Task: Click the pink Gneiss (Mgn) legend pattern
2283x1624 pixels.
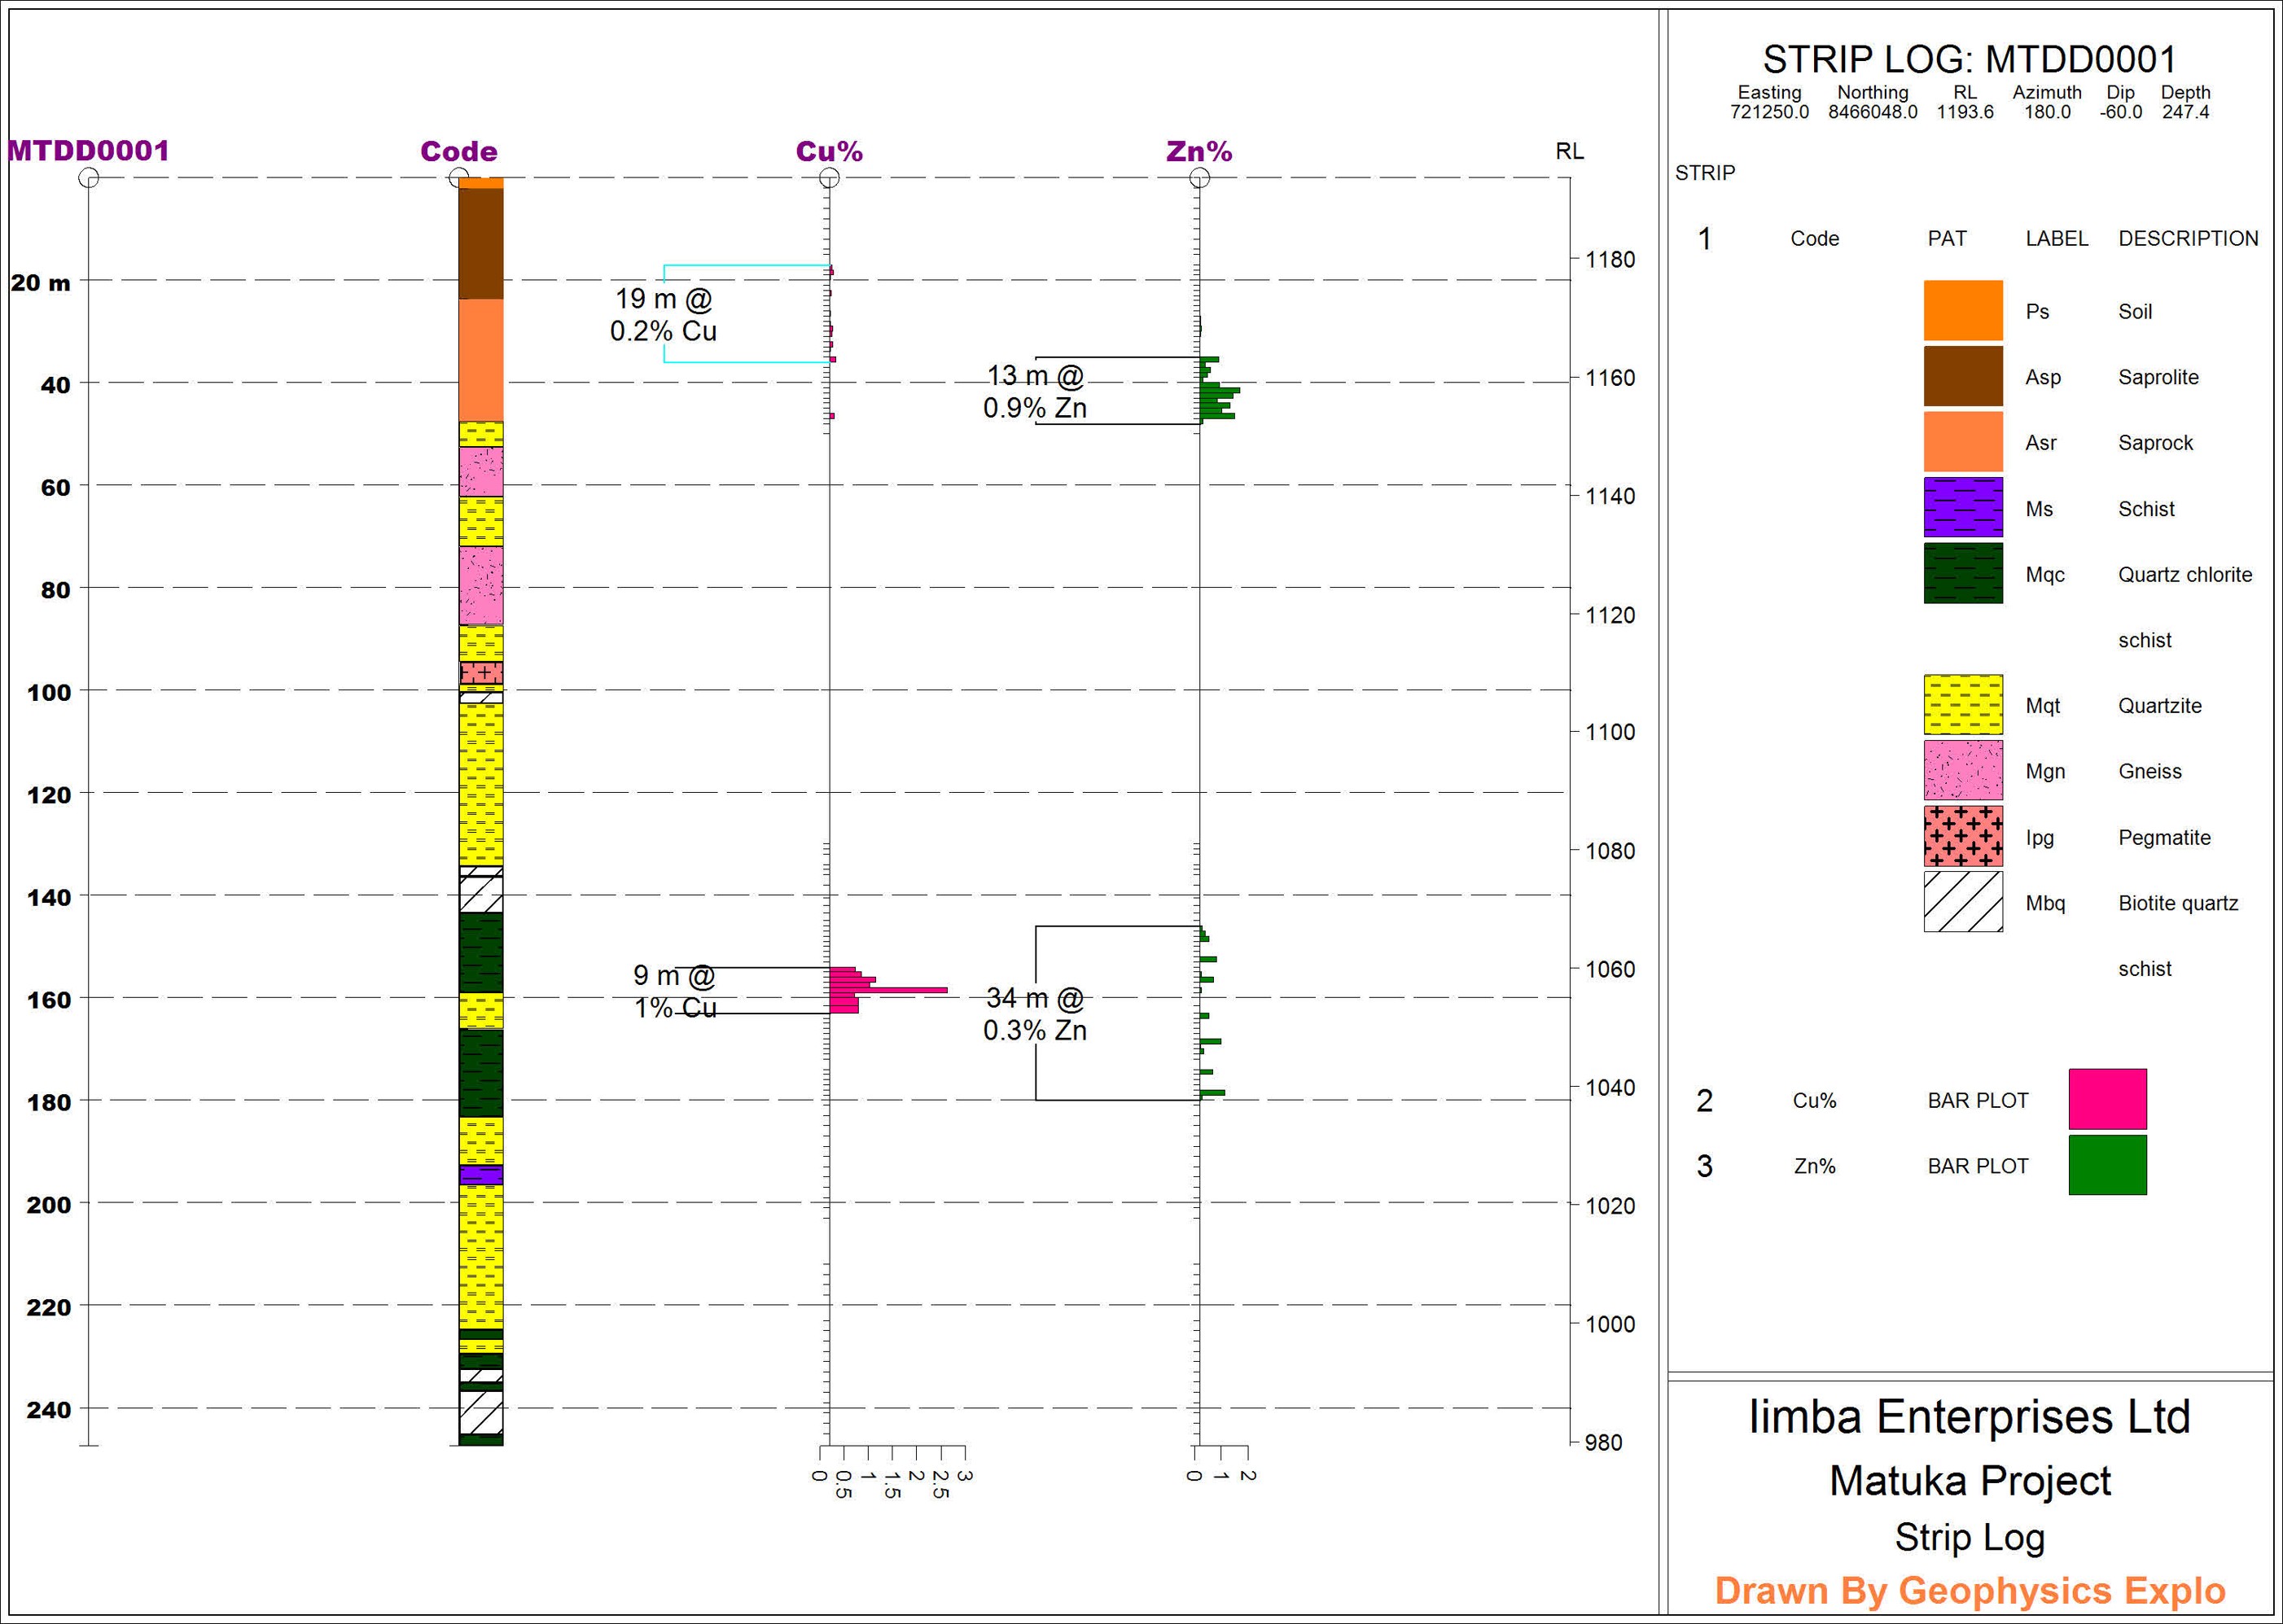Action: coord(1963,770)
